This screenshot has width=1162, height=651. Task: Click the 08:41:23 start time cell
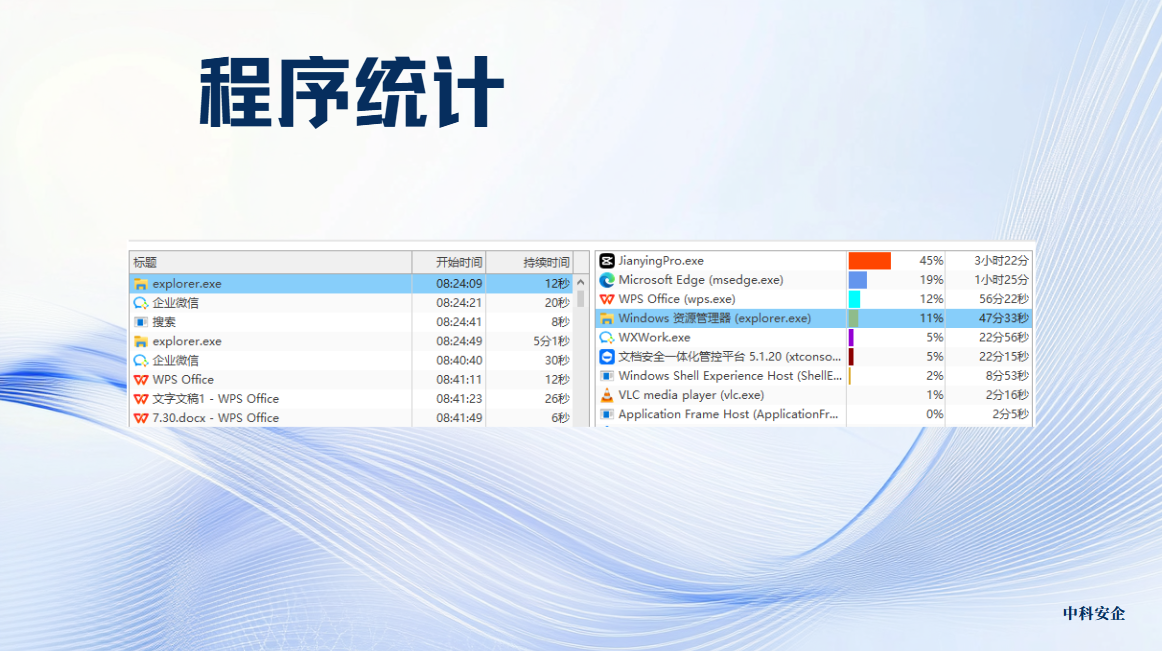click(x=459, y=399)
